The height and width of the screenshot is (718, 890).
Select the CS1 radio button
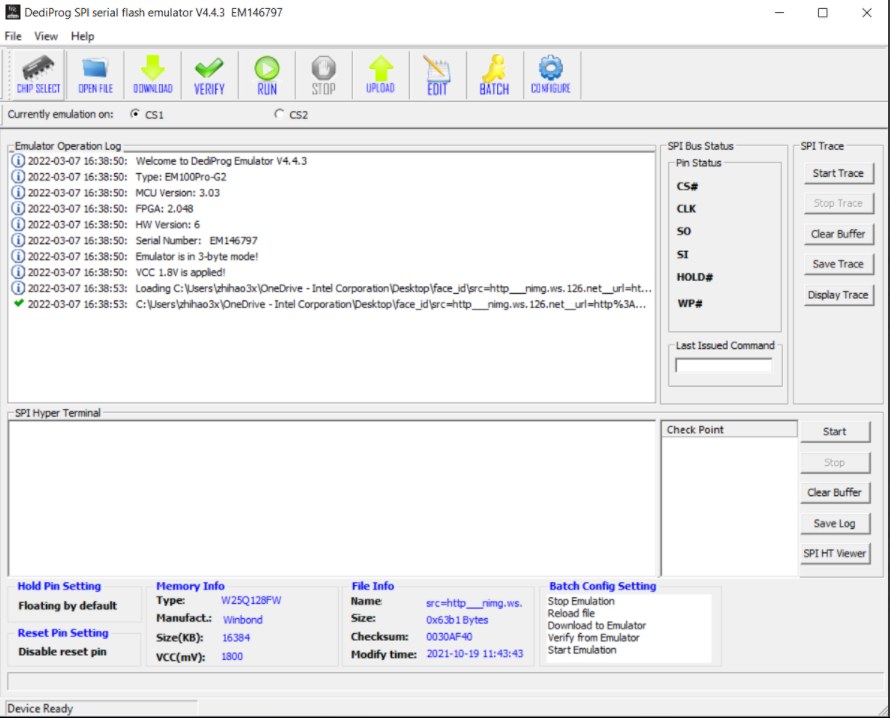135,114
